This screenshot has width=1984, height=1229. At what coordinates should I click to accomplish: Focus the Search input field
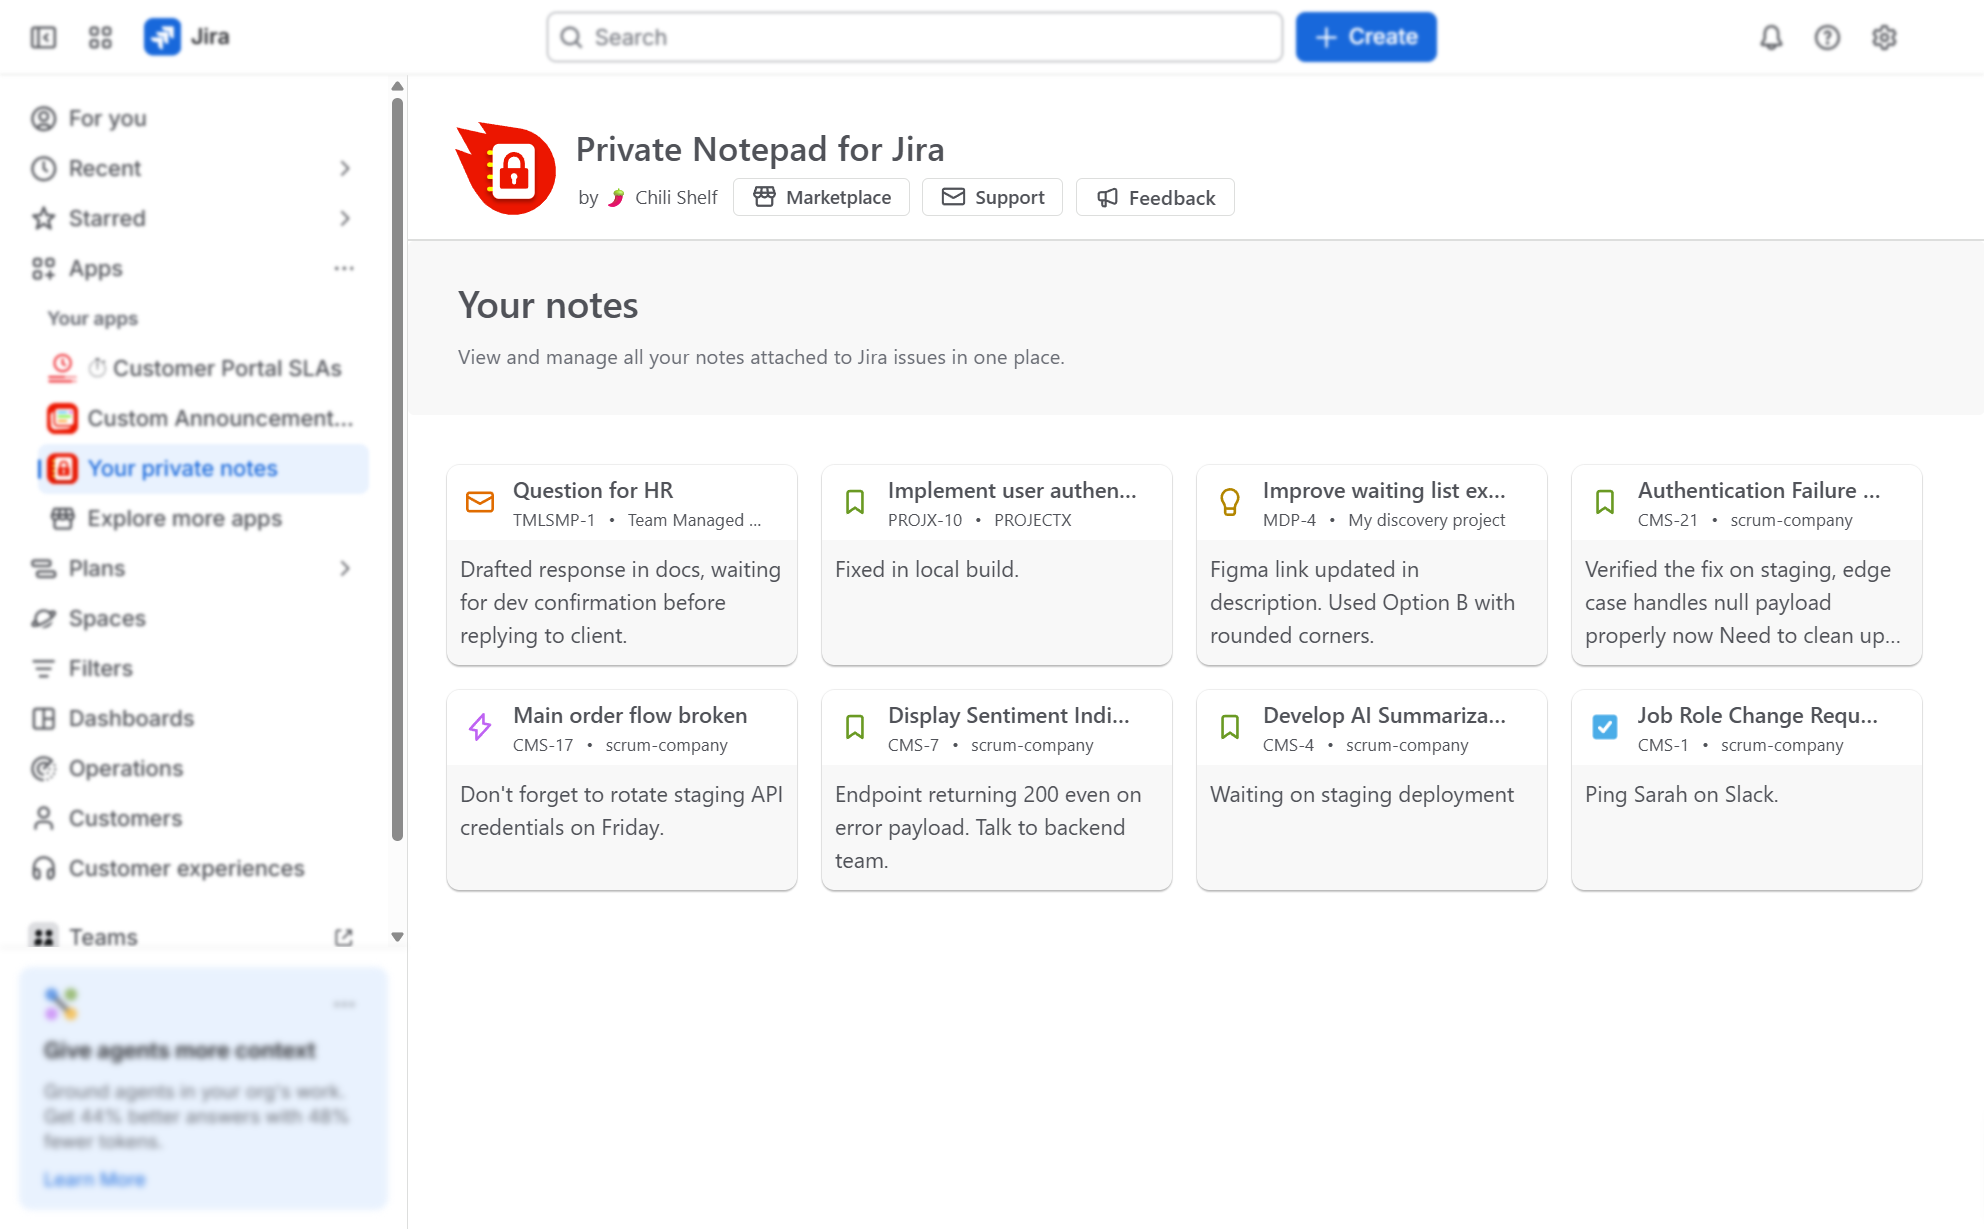coord(914,37)
